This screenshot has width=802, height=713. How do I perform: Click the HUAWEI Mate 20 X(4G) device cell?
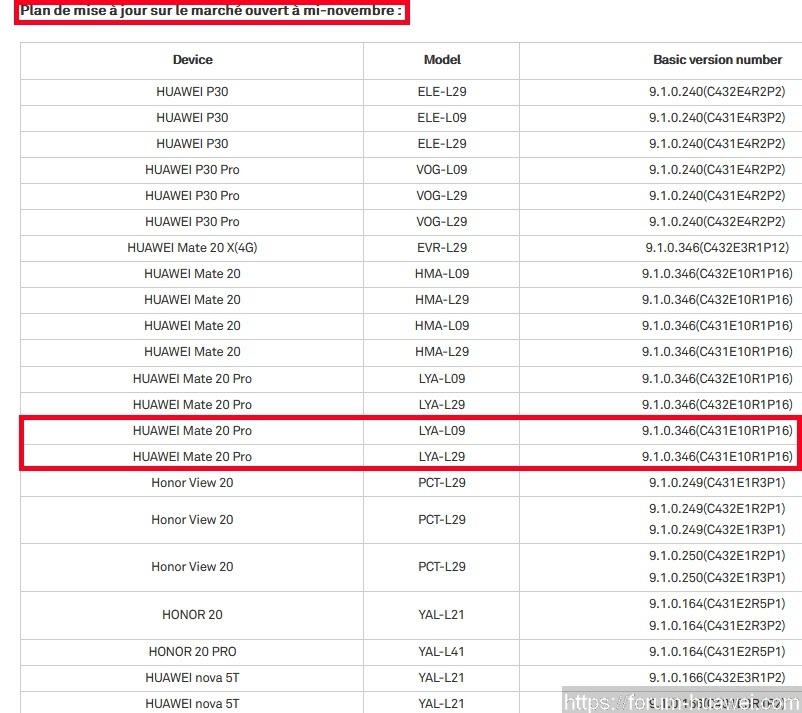[192, 247]
